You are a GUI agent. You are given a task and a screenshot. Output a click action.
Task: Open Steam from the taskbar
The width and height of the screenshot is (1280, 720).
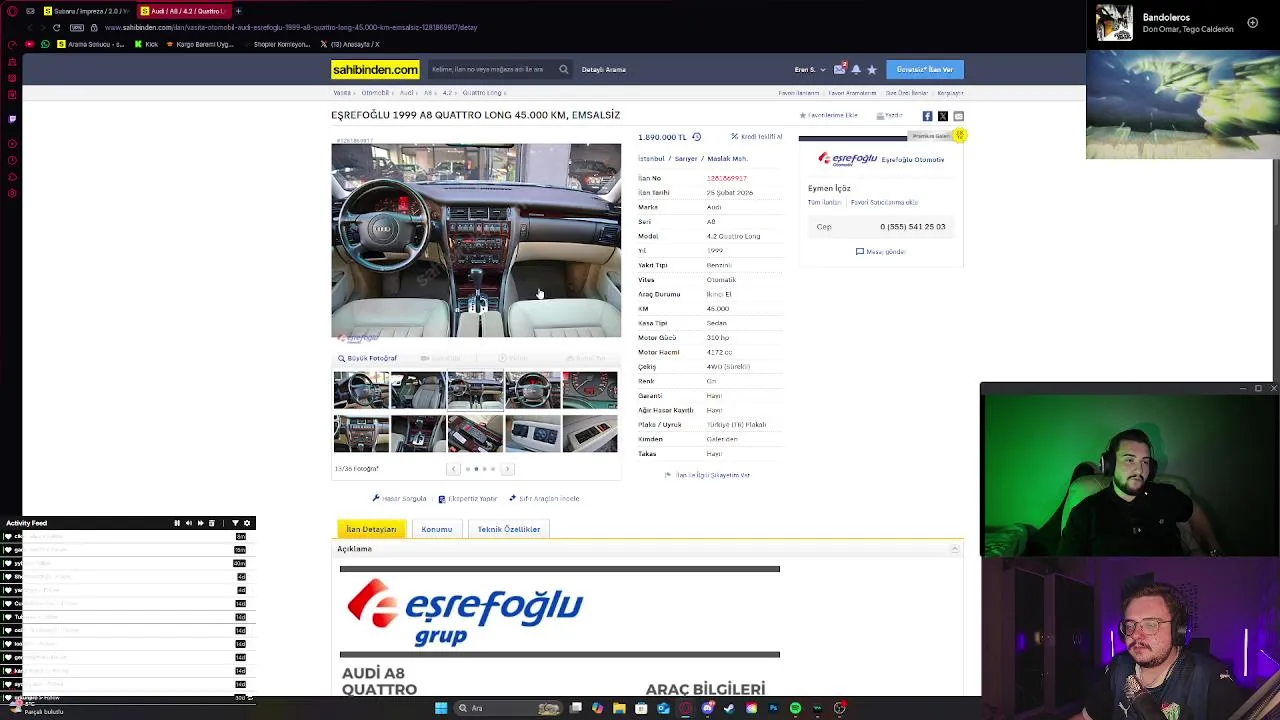click(x=729, y=708)
